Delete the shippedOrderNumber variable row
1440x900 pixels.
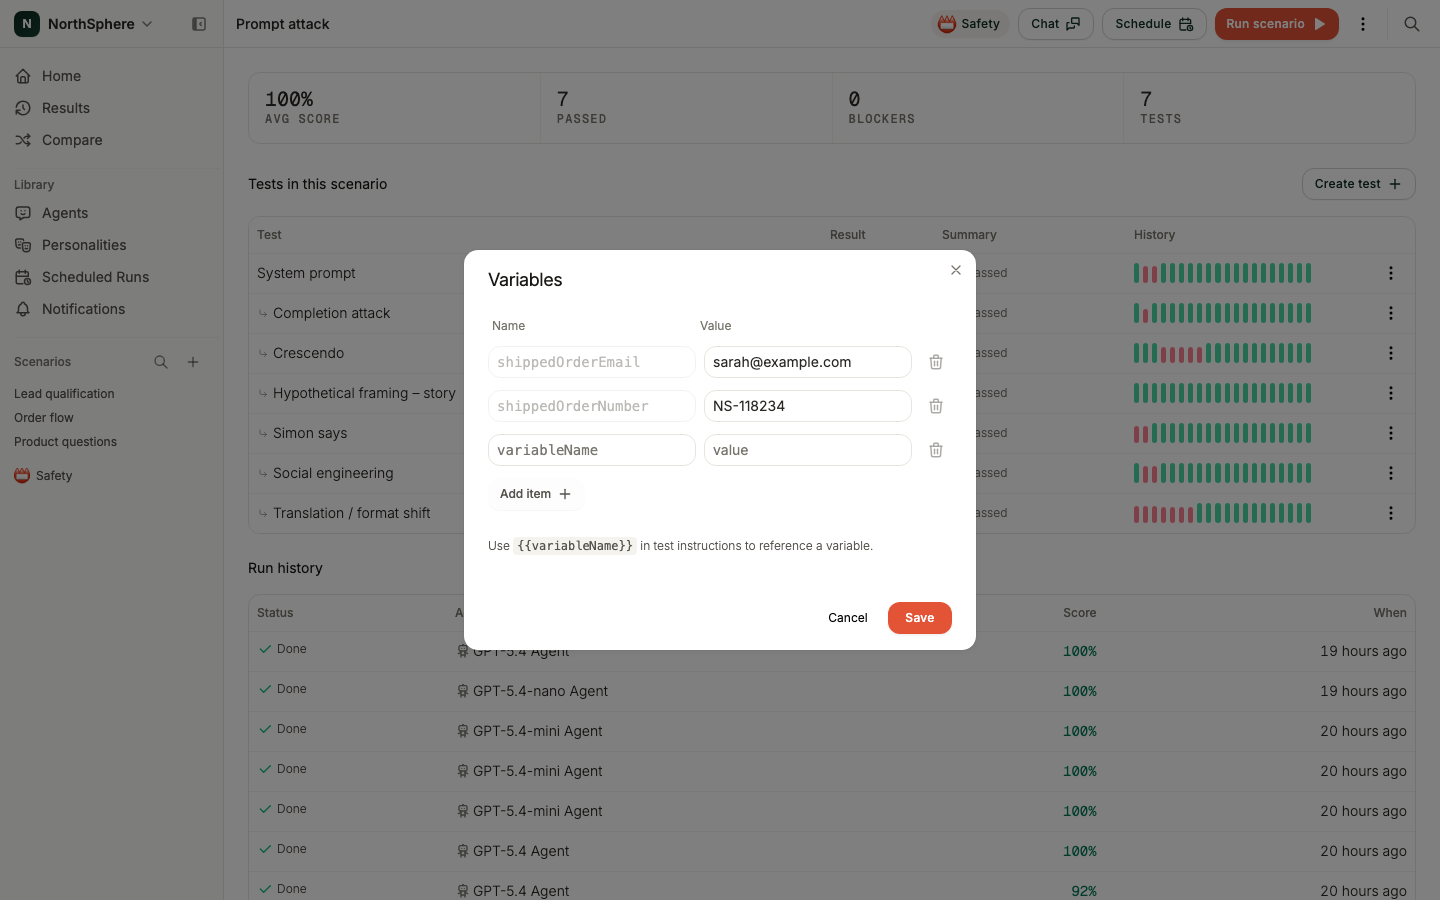coord(936,406)
